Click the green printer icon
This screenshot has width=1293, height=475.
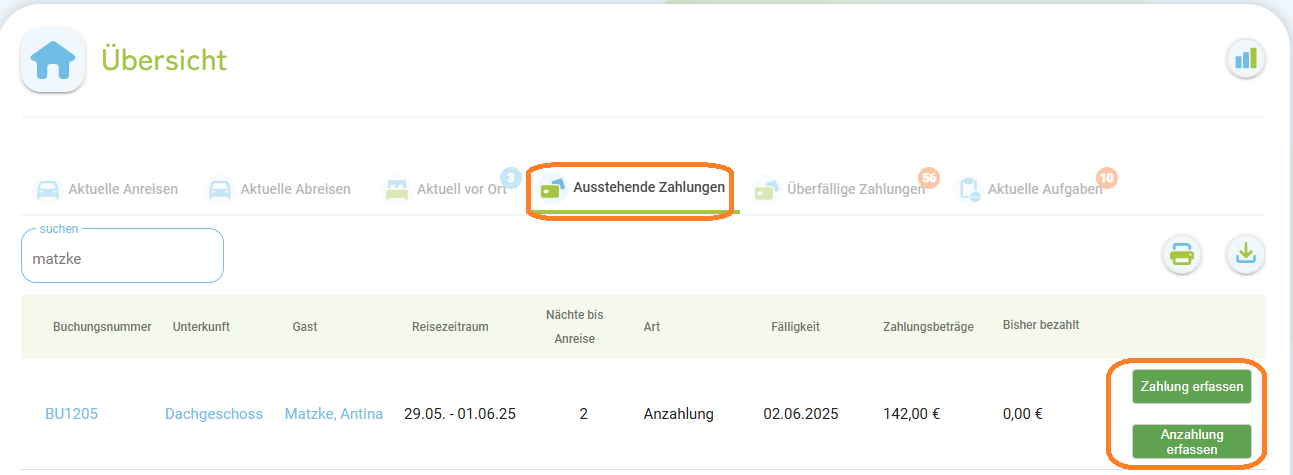coord(1181,254)
